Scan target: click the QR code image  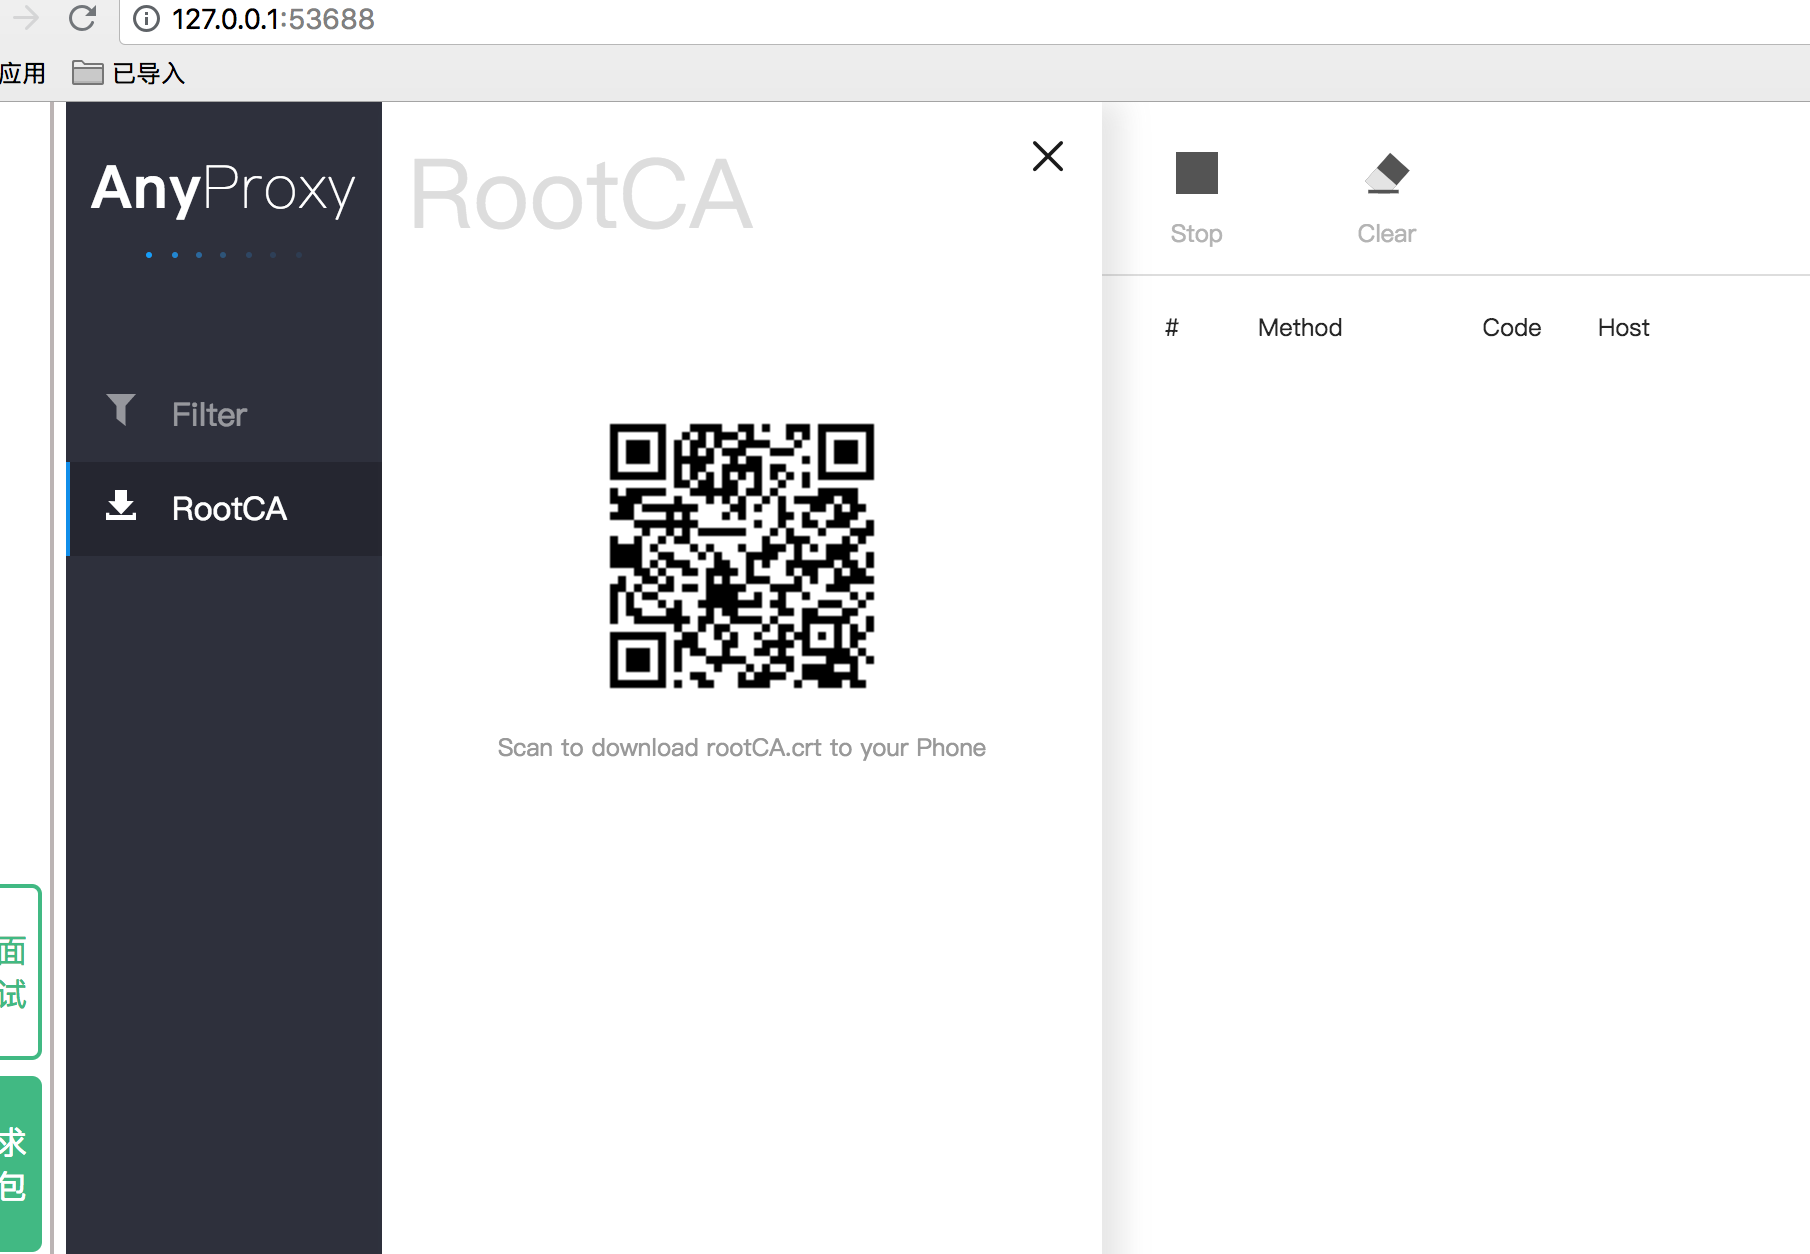(740, 557)
